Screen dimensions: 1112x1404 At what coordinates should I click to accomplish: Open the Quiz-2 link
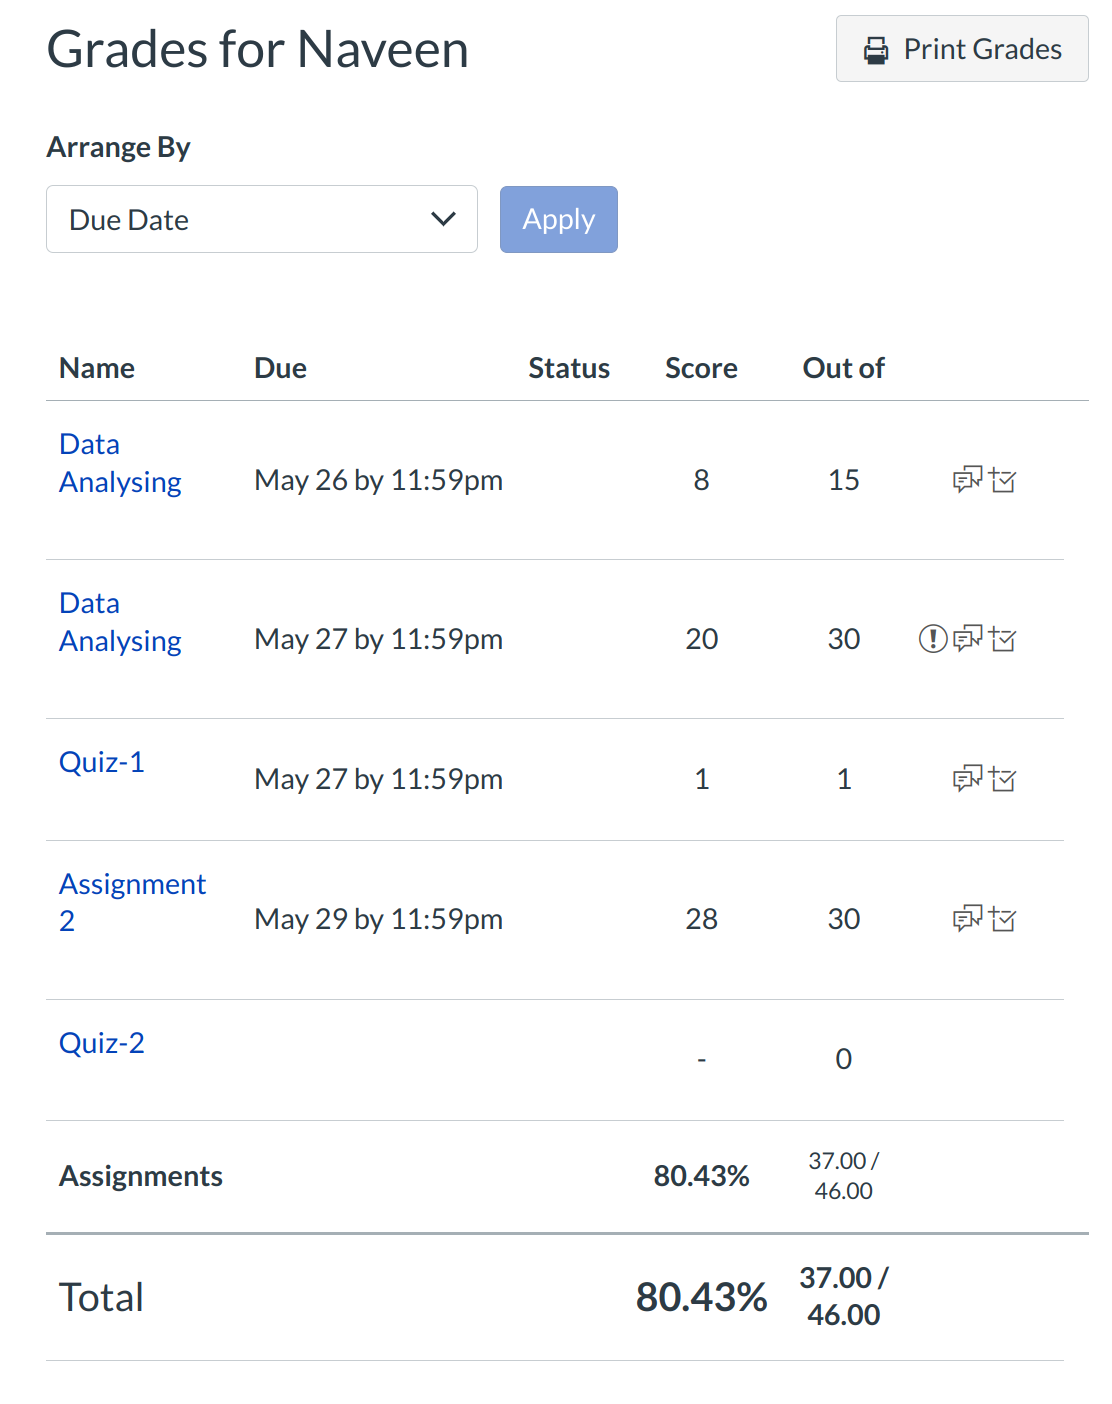[102, 1043]
